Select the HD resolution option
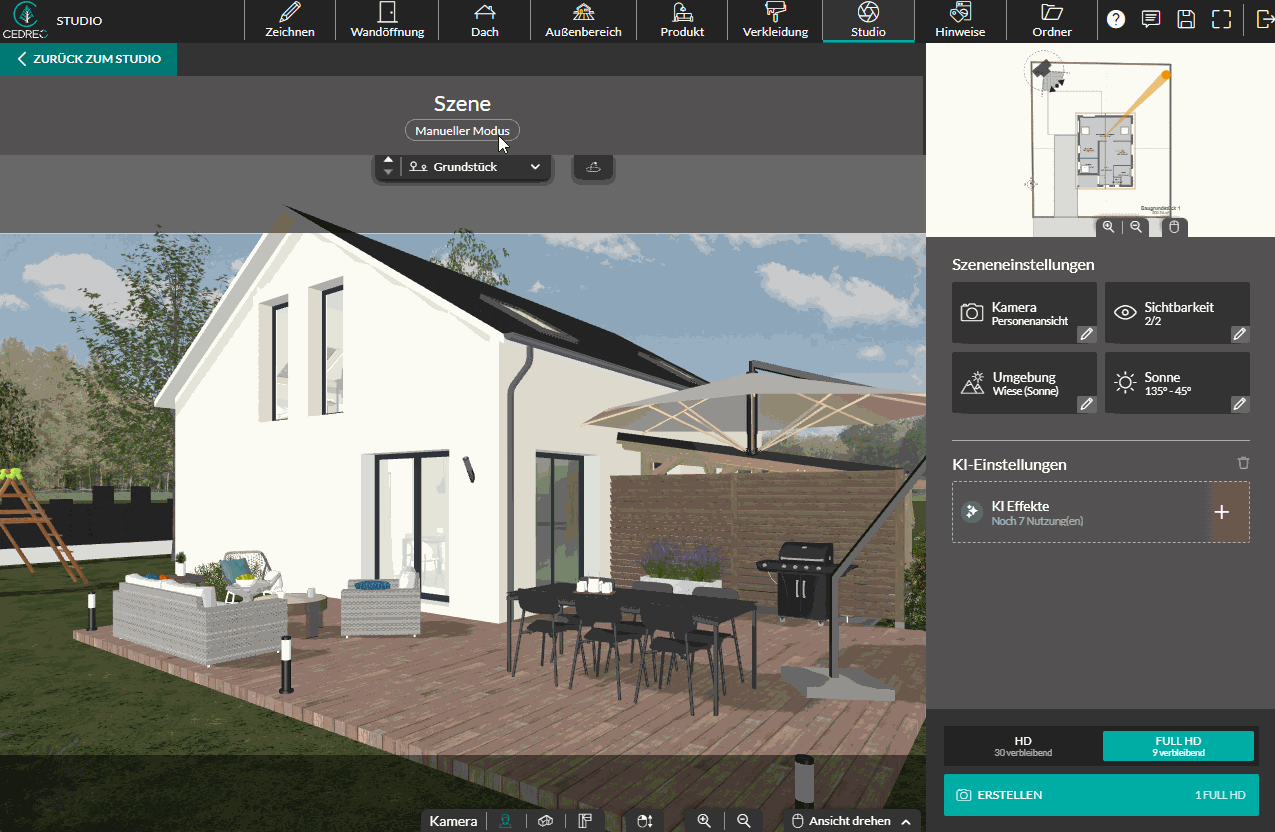The height and width of the screenshot is (832, 1275). [1022, 746]
